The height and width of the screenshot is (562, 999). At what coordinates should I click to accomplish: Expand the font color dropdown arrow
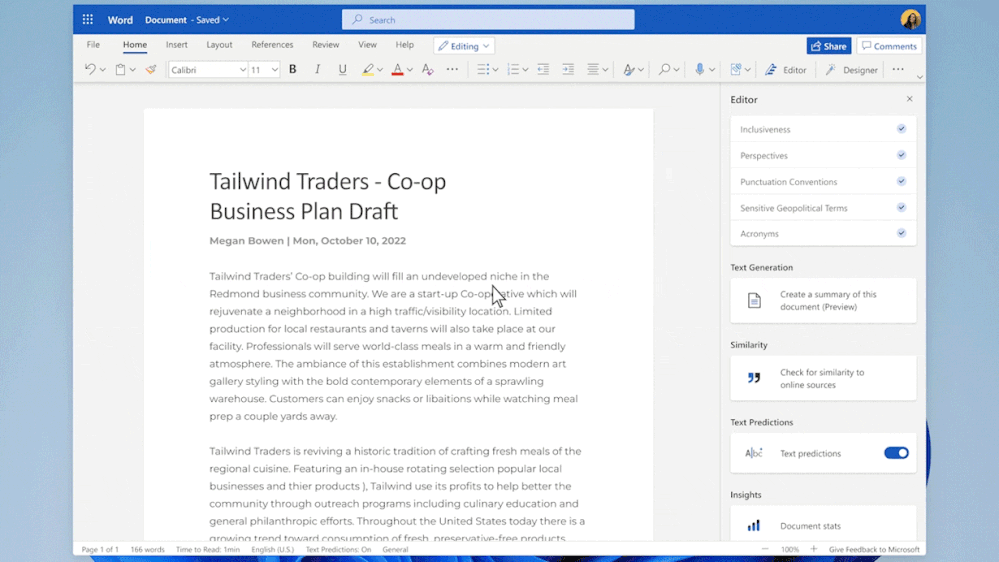[410, 70]
